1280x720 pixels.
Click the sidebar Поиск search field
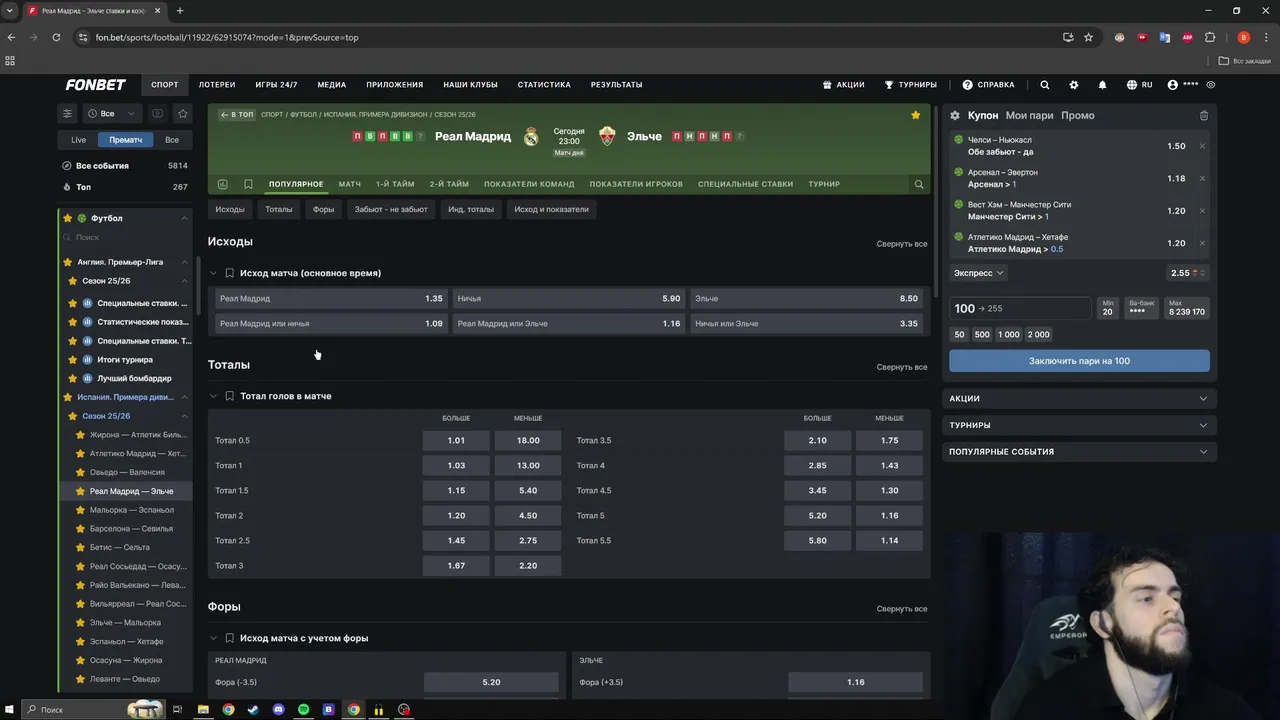tap(125, 238)
